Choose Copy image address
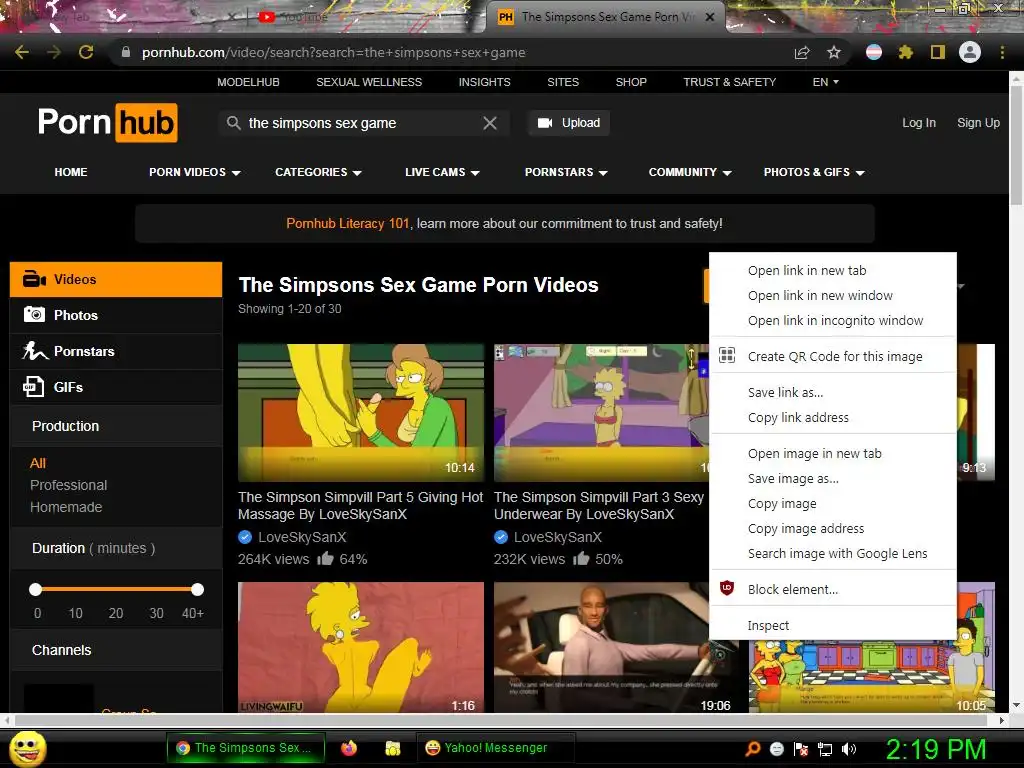 click(833, 529)
